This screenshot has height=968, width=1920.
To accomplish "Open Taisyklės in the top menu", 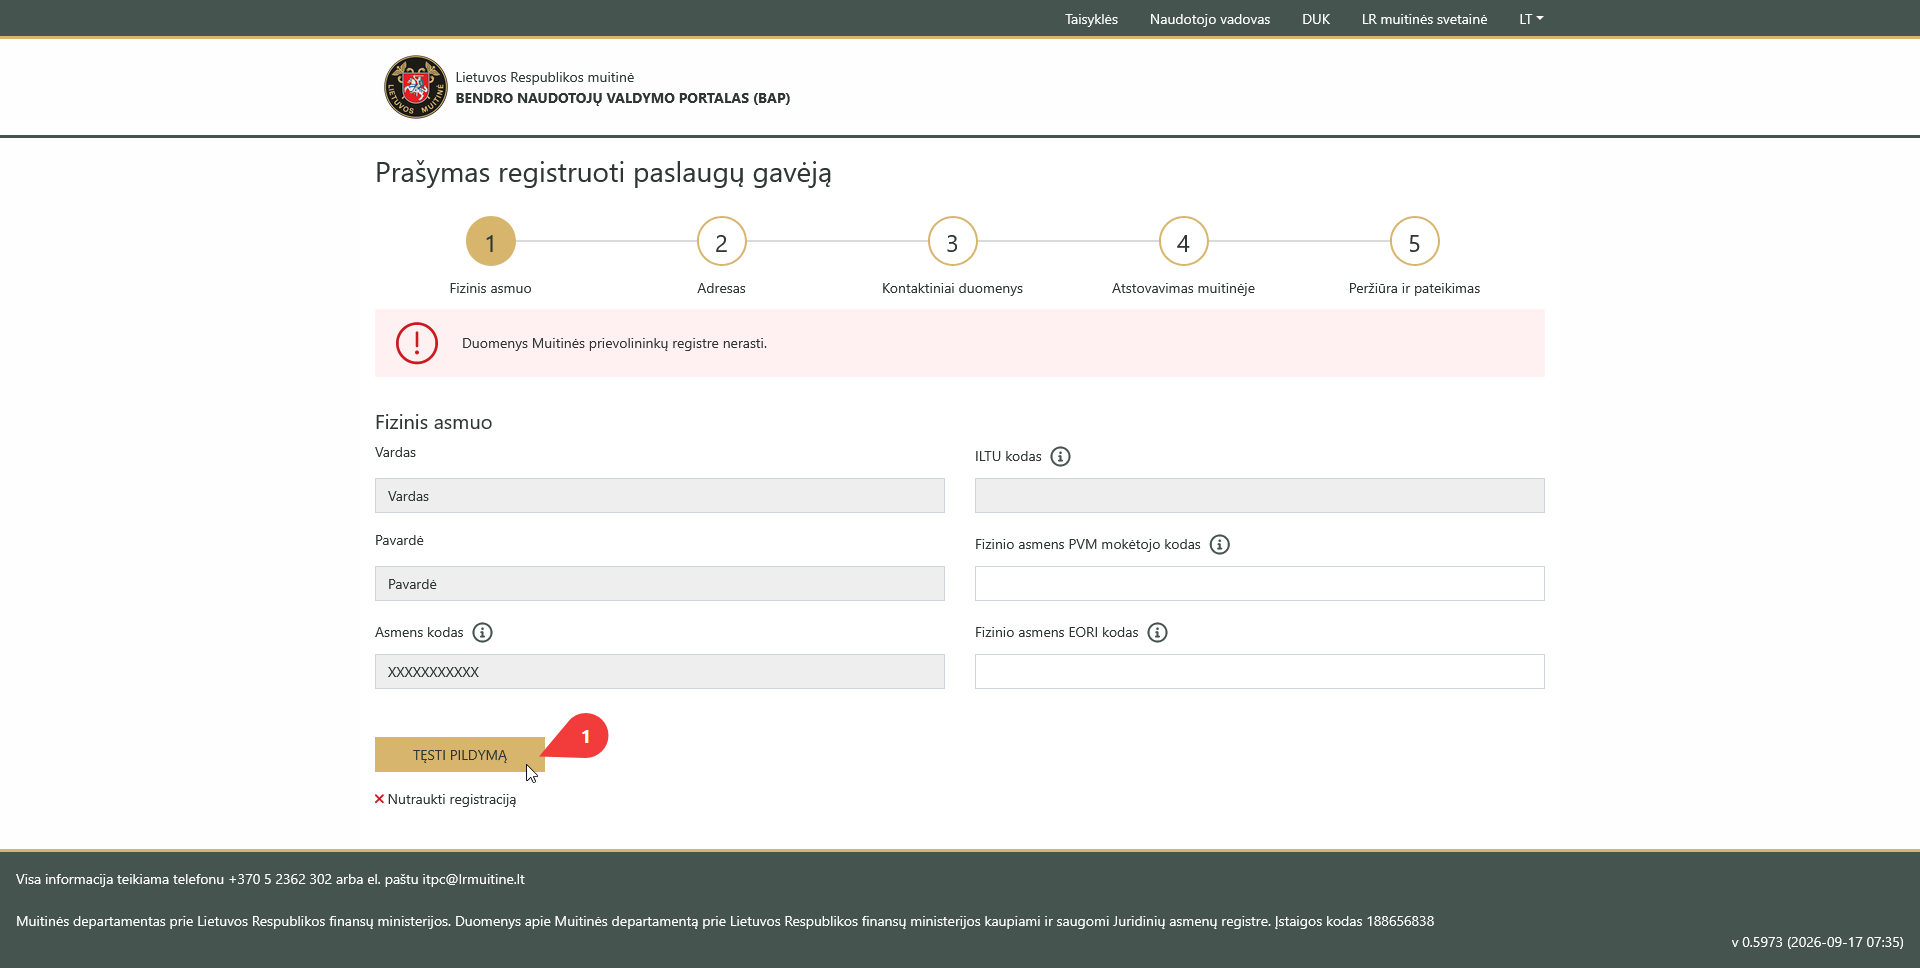I will pos(1091,19).
